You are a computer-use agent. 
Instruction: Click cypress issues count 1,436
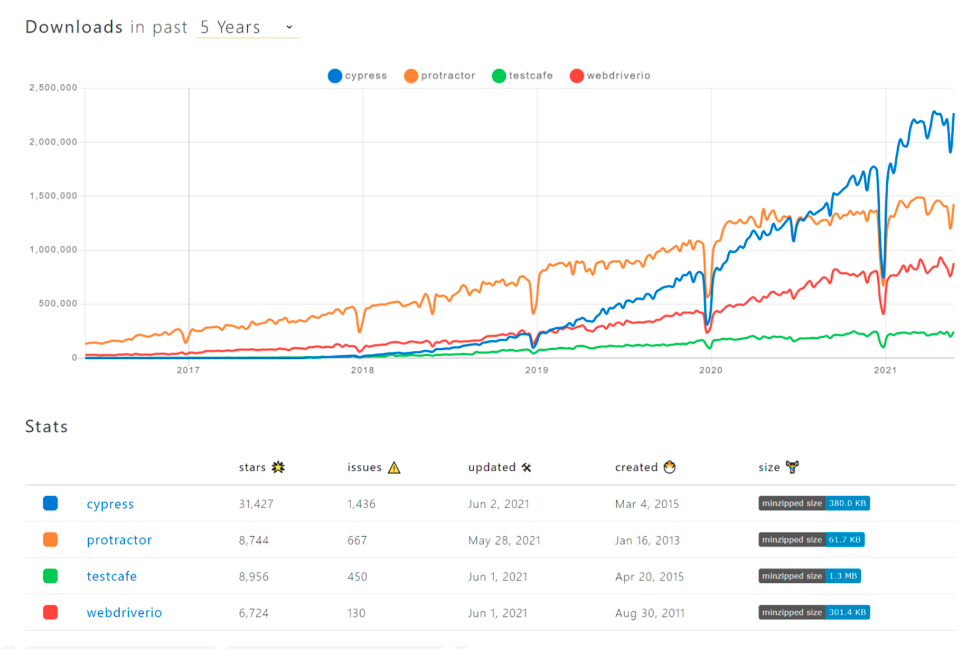(x=361, y=504)
